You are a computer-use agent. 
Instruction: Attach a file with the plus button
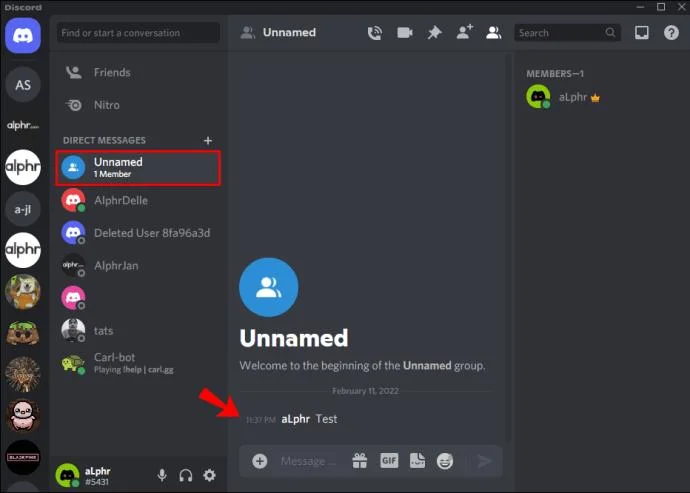pyautogui.click(x=260, y=461)
